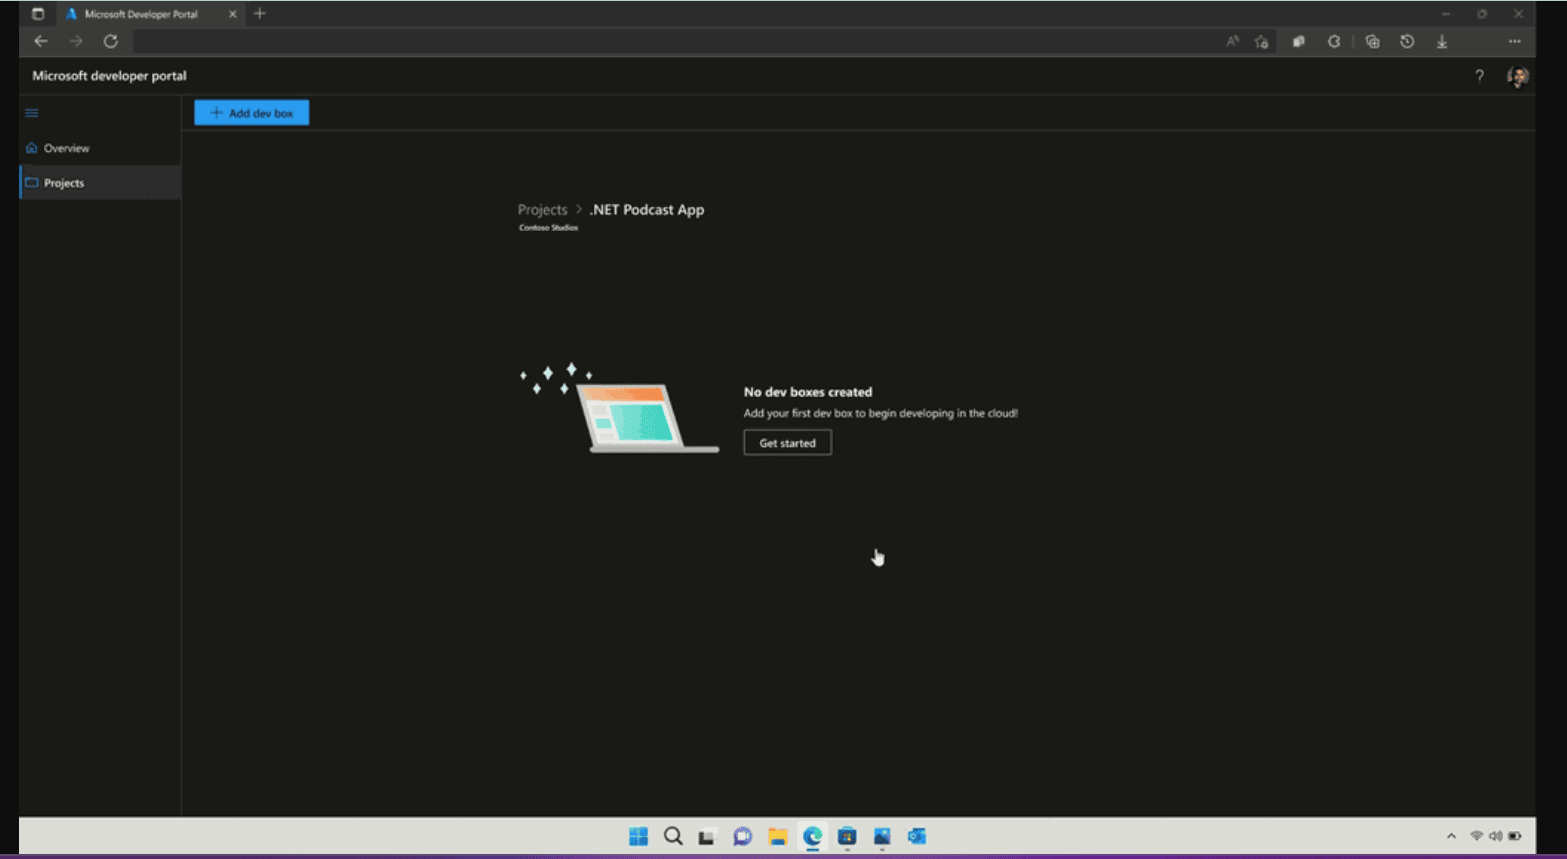Open the tab actions menu icon
Viewport: 1567px width, 859px height.
click(x=38, y=14)
